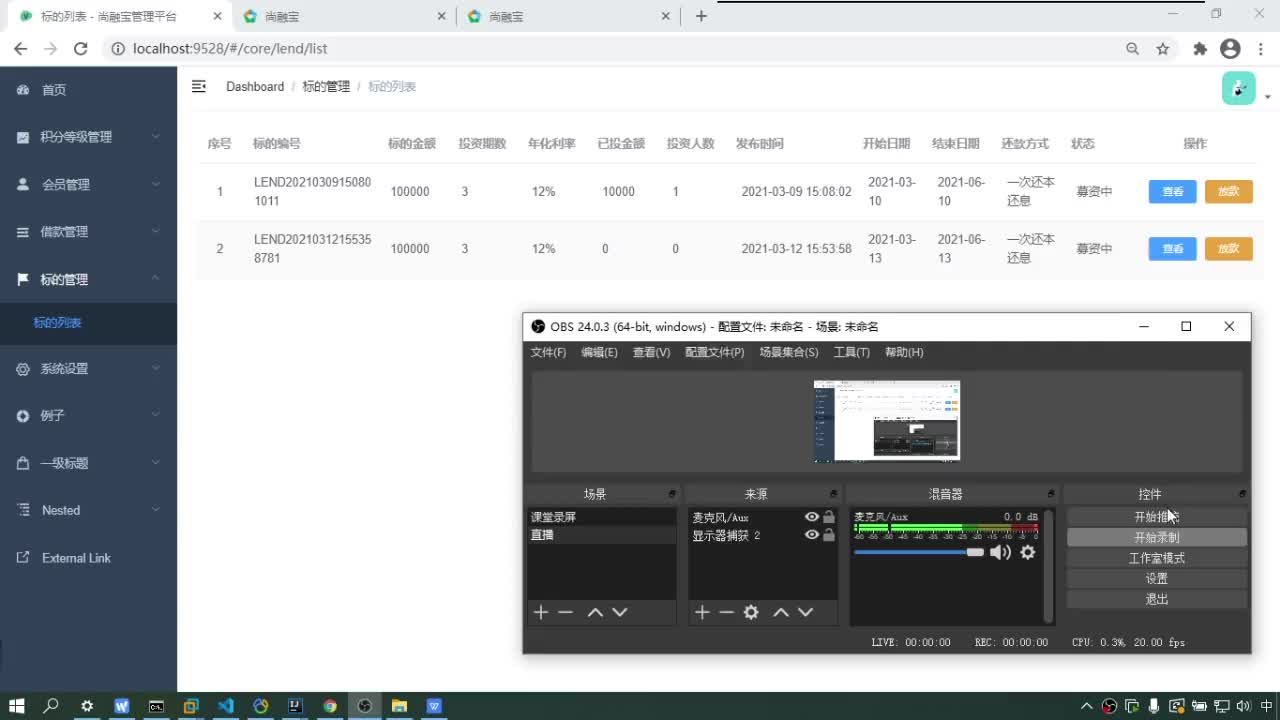Collapse 标的管理 sidebar menu
Screen dimensions: 1280x720
pyautogui.click(x=88, y=279)
